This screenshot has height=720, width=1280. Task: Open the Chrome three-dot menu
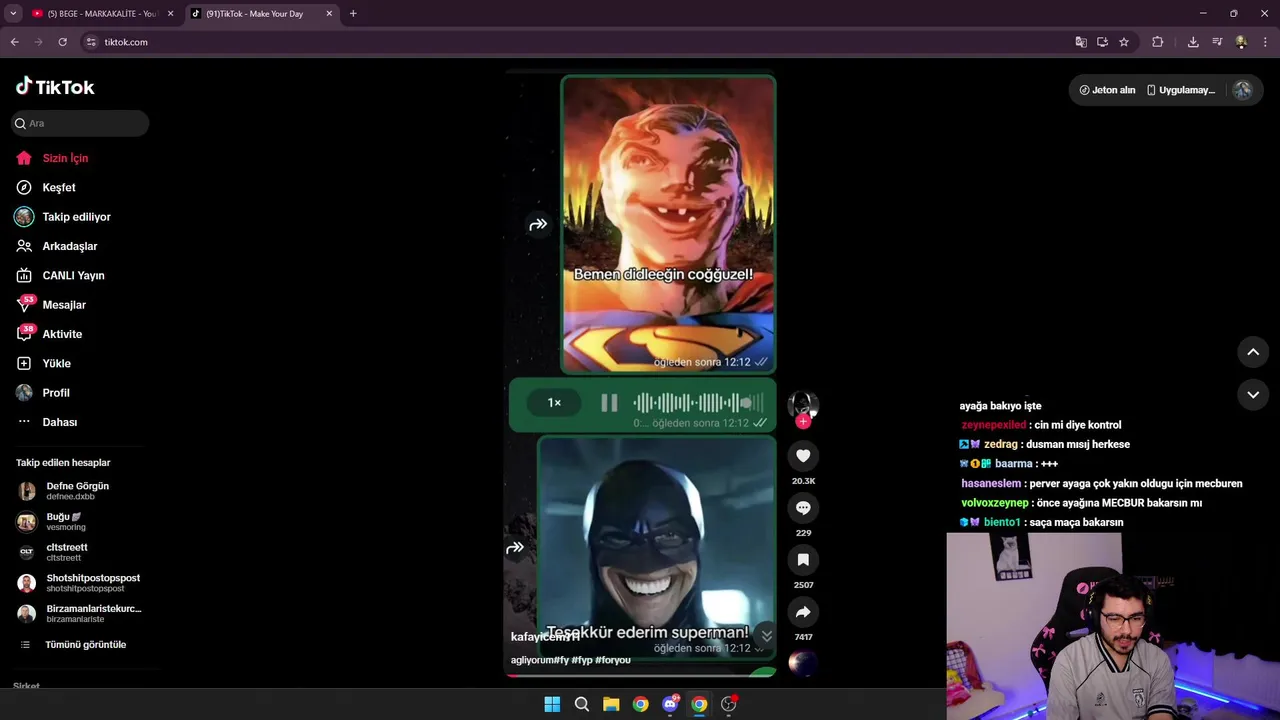coord(1266,42)
